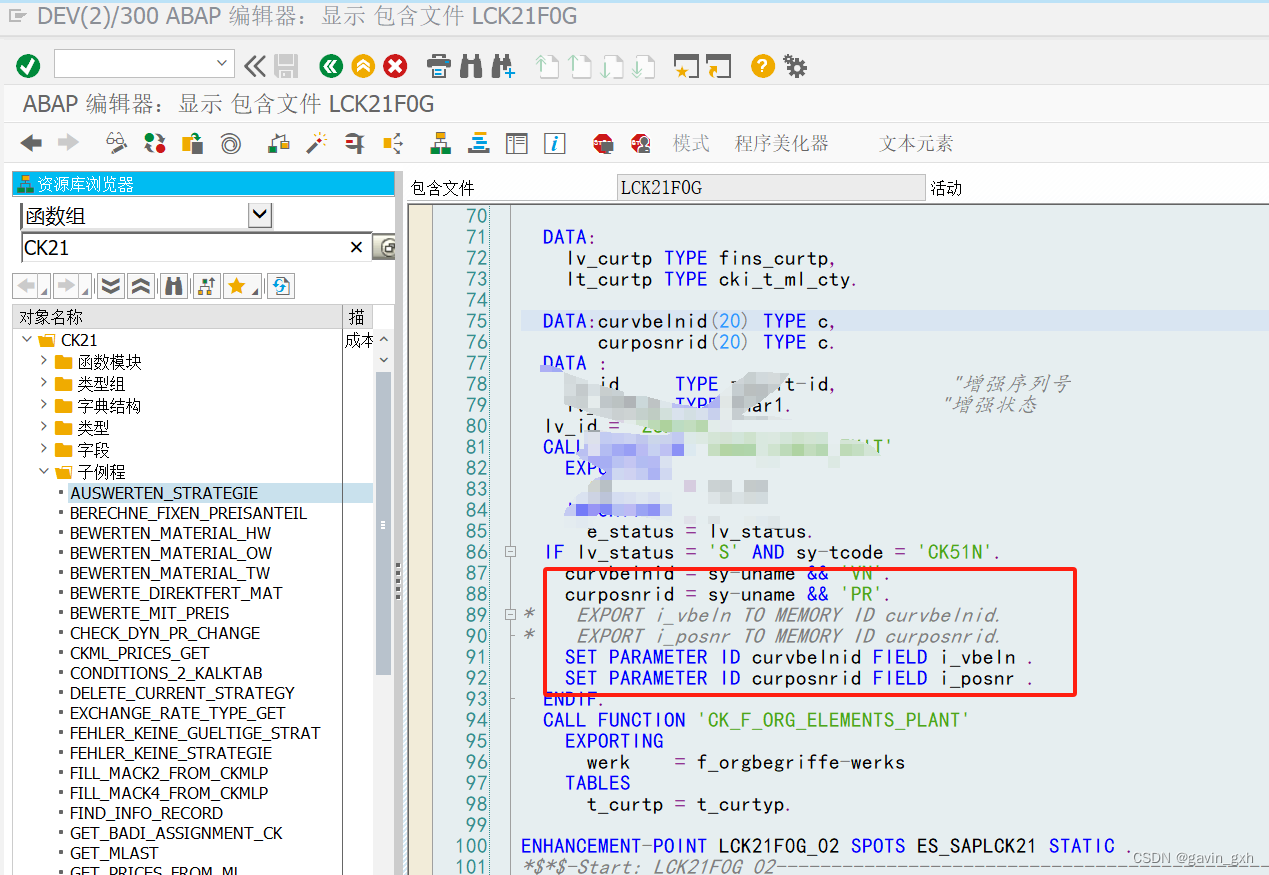1269x875 pixels.
Task: Open Customize Local Layout gear icon
Action: (x=795, y=66)
